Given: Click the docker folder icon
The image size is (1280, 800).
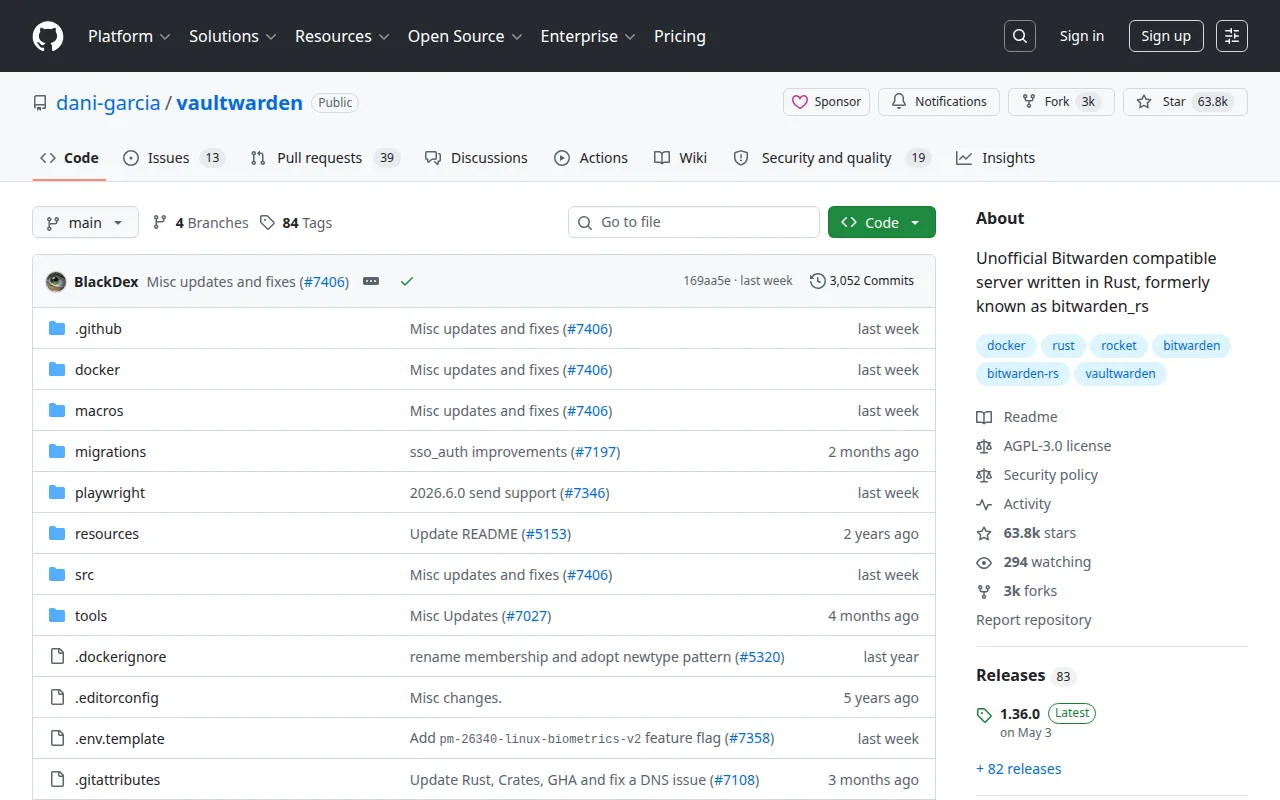Looking at the screenshot, I should pos(57,370).
